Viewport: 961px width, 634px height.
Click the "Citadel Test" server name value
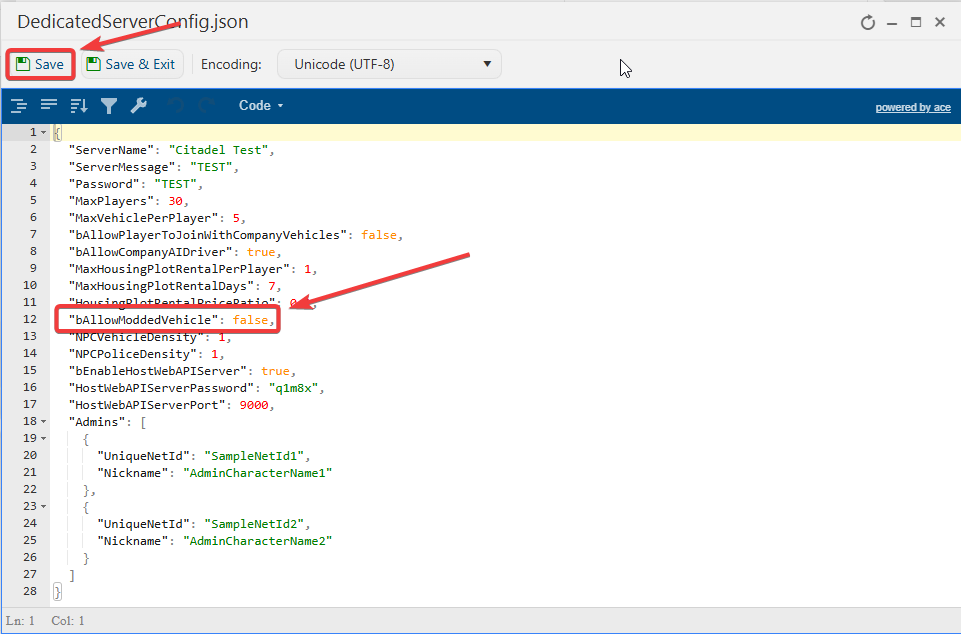click(218, 150)
